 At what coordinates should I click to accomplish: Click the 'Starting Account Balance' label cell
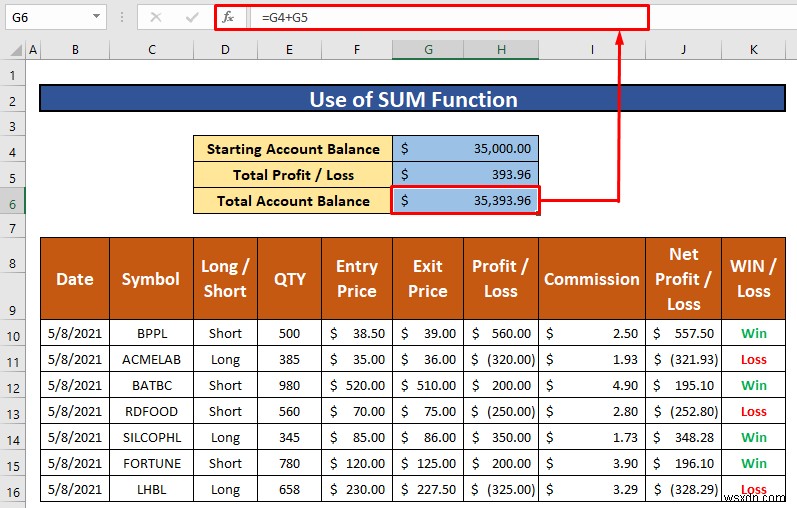[293, 149]
